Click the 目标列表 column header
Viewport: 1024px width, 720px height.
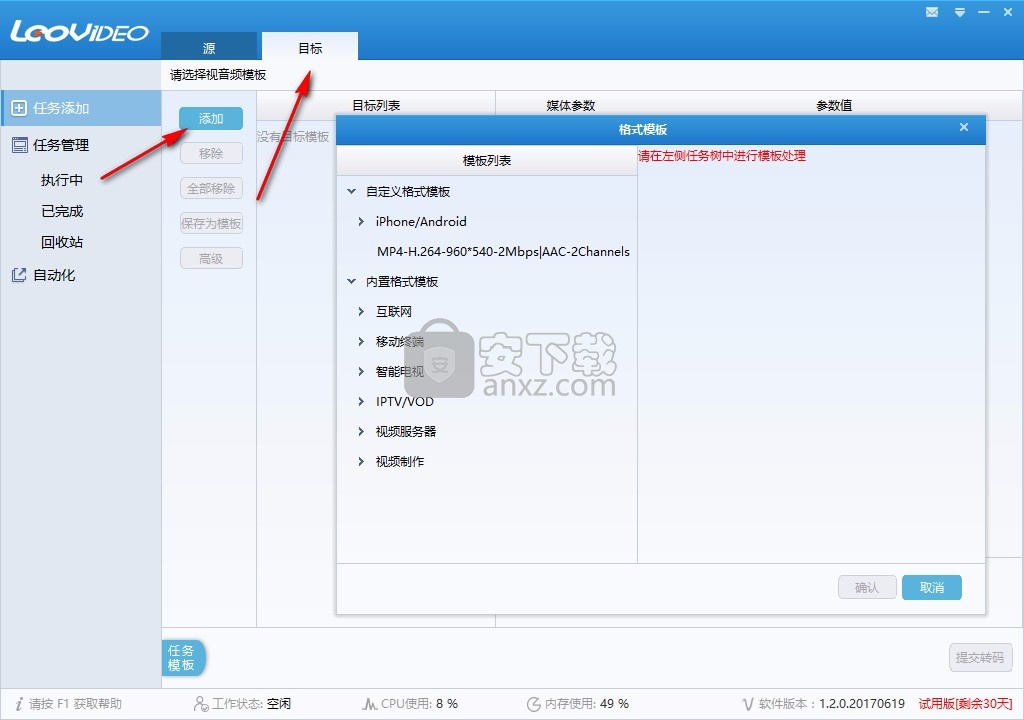point(376,105)
